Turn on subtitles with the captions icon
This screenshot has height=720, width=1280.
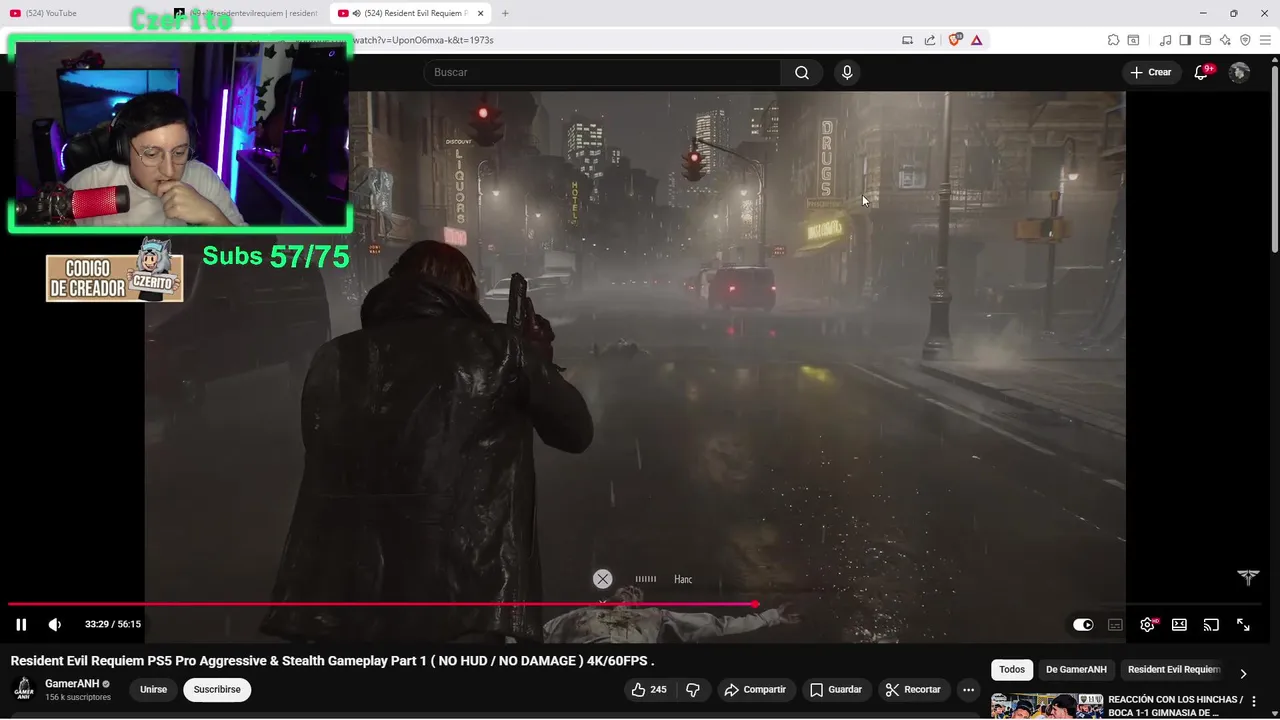[1115, 624]
